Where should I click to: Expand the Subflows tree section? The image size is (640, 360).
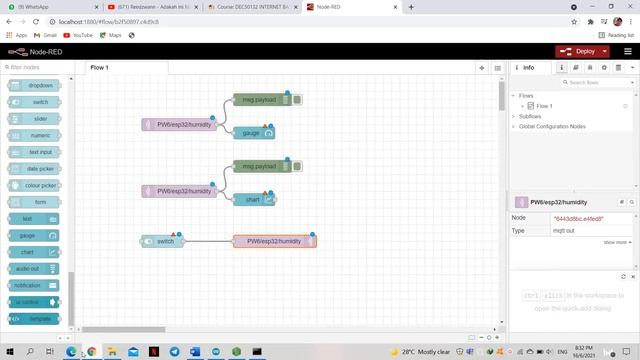[x=513, y=116]
